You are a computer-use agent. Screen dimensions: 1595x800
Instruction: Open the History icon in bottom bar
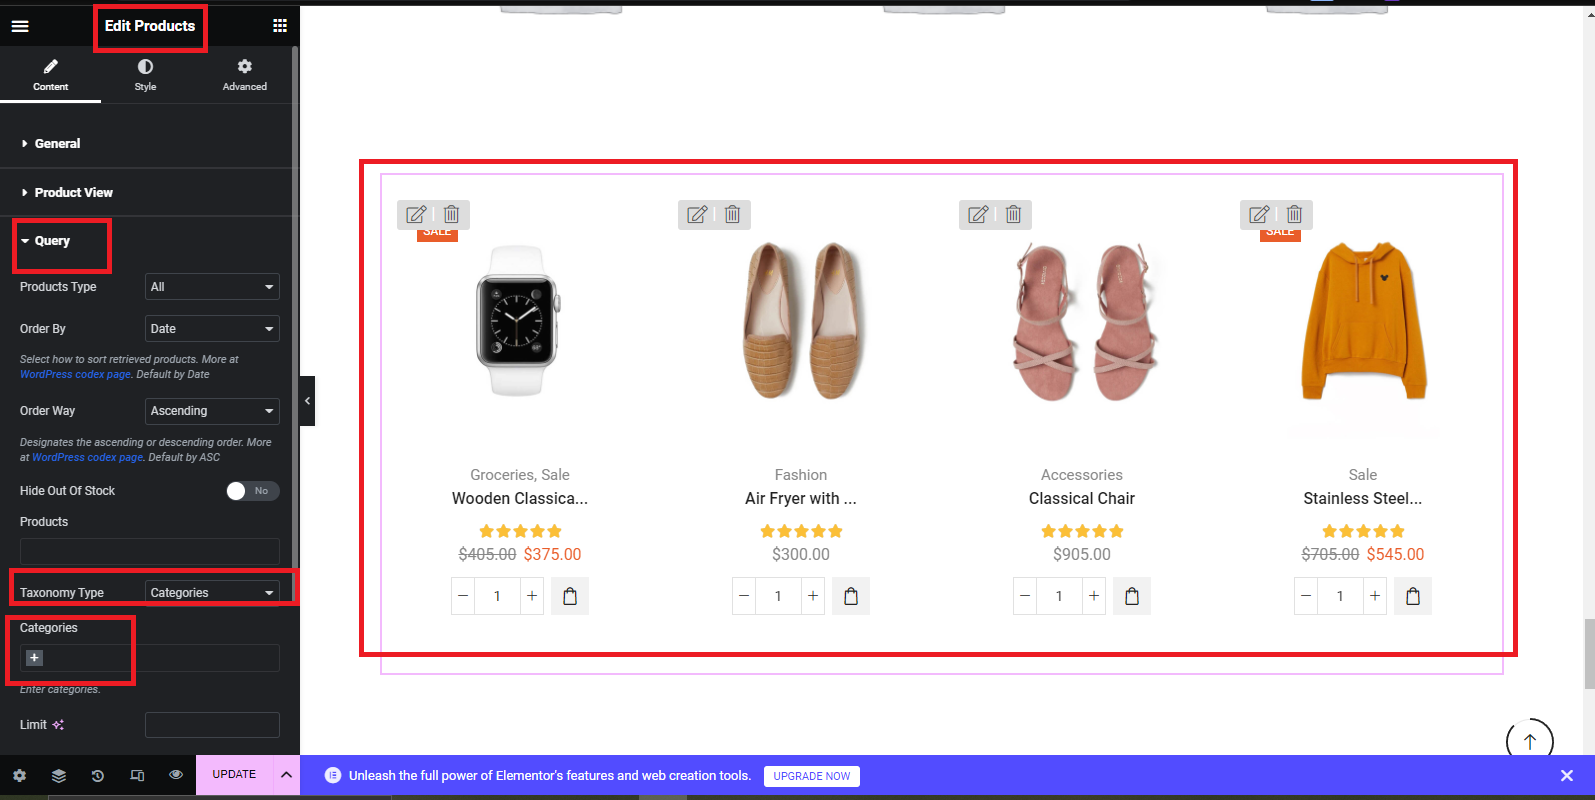(x=98, y=775)
